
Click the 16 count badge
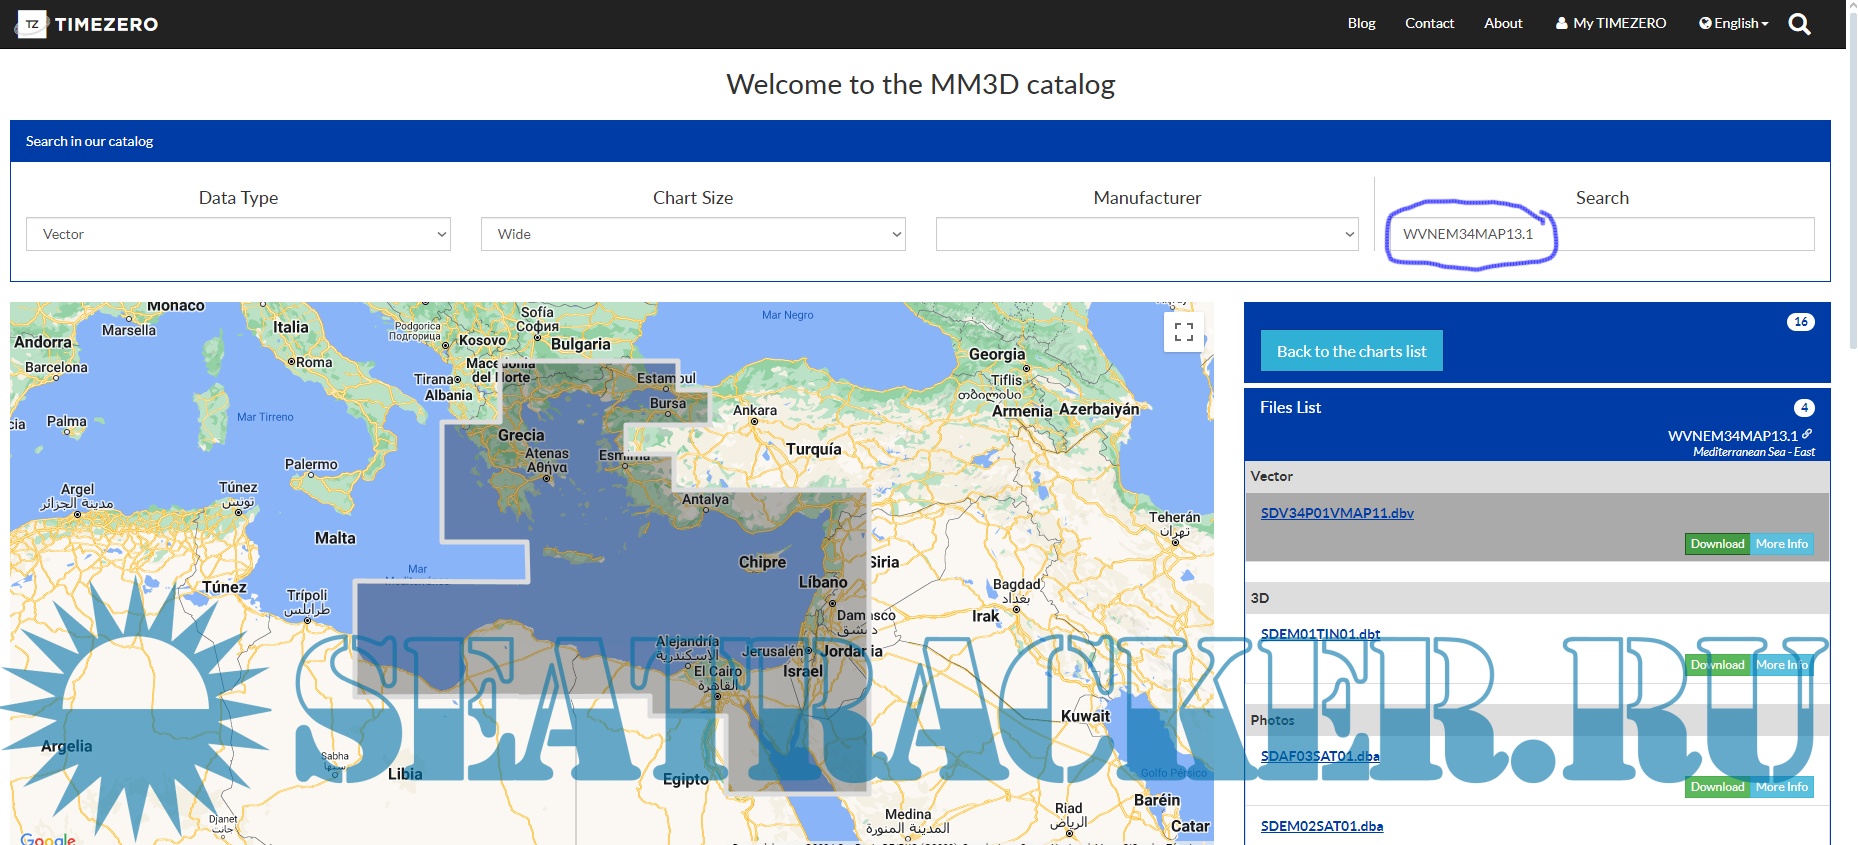1800,322
